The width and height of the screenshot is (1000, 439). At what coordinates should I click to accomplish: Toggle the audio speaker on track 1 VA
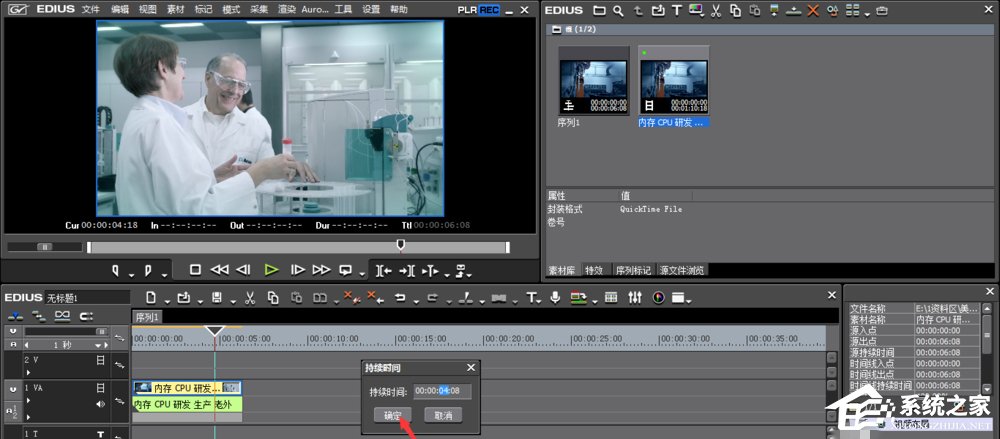[x=100, y=404]
